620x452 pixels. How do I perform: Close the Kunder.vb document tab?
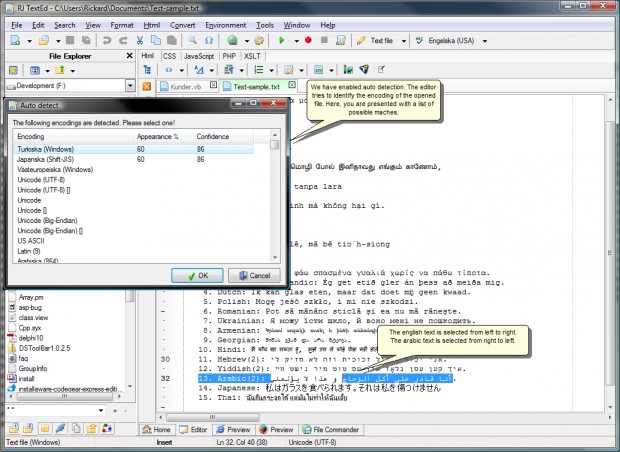pyautogui.click(x=213, y=85)
